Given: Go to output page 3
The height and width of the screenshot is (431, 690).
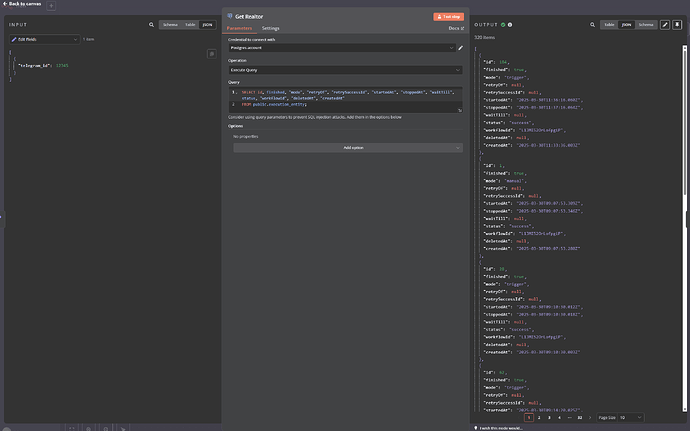Looking at the screenshot, I should click(x=549, y=417).
